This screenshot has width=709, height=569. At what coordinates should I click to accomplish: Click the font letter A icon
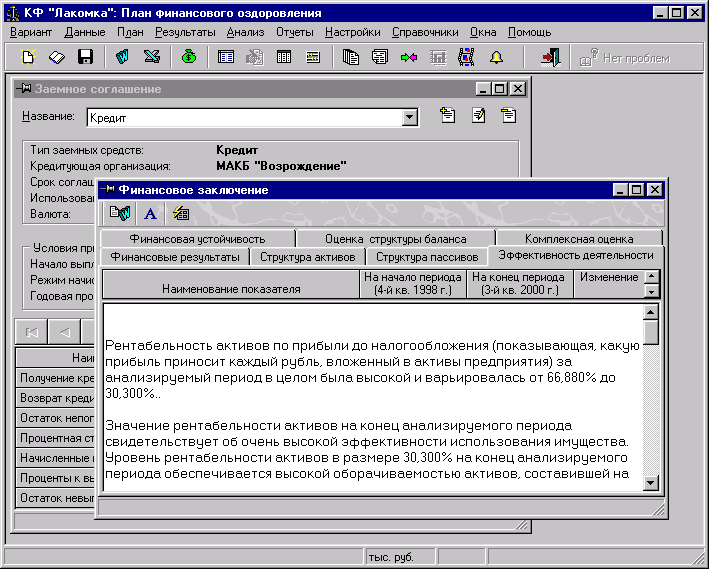click(x=150, y=213)
